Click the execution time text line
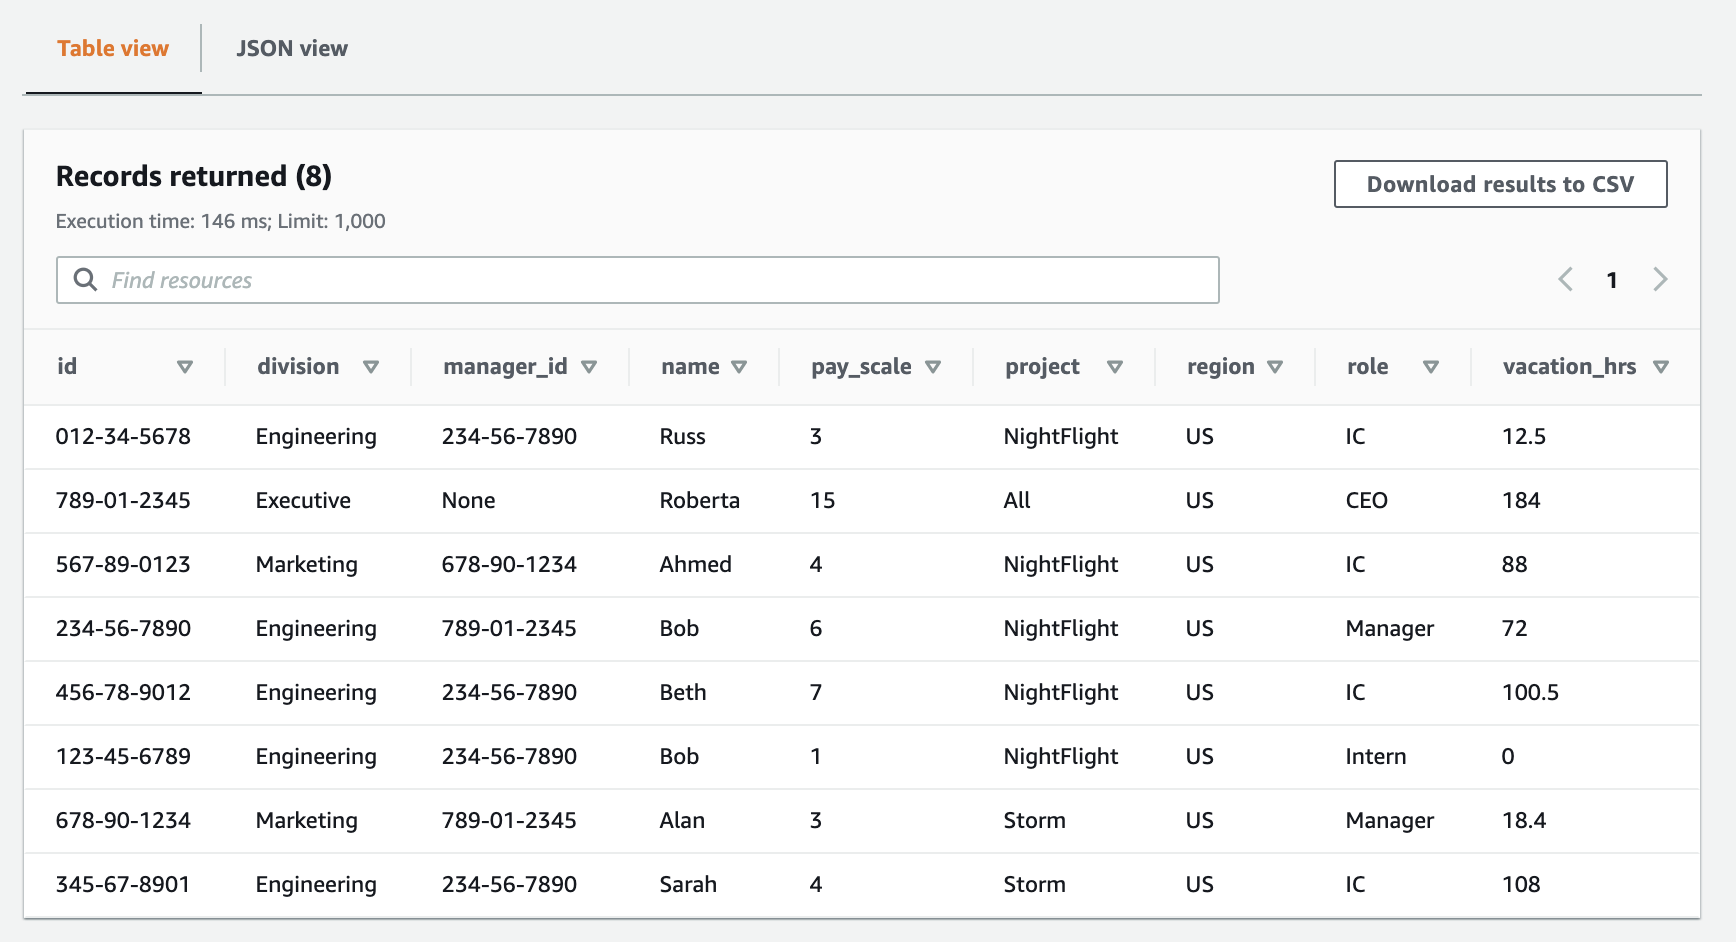 (220, 221)
